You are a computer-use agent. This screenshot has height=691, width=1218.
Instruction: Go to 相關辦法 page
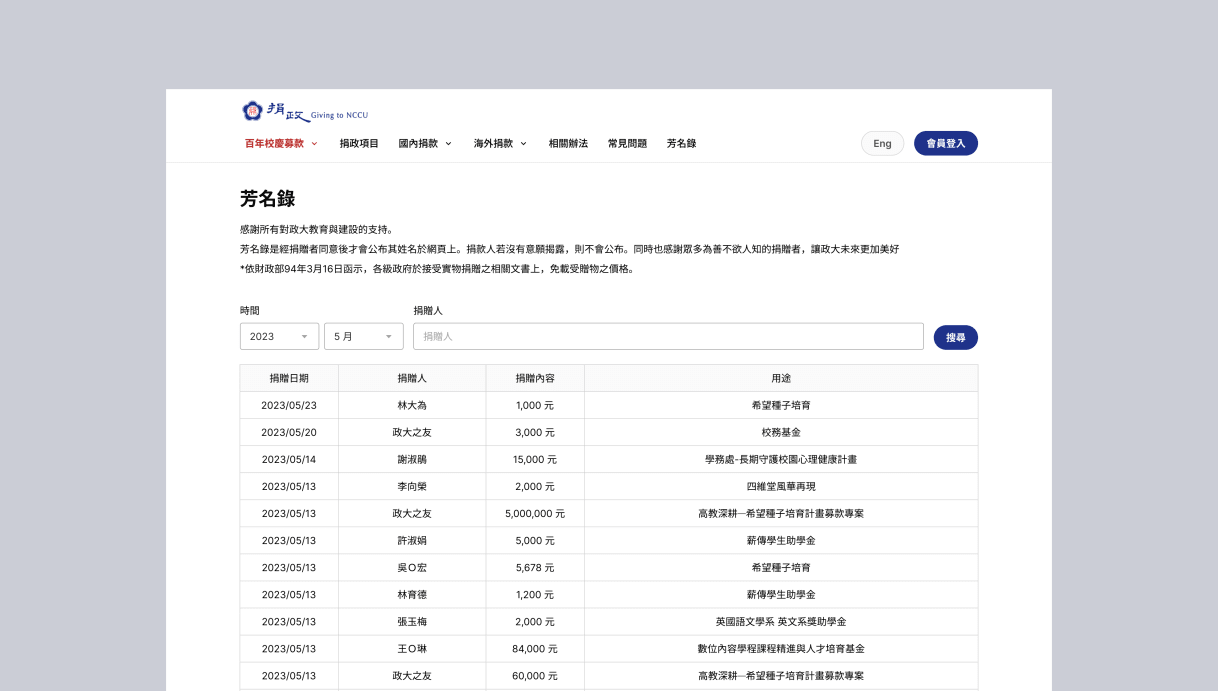pos(568,143)
